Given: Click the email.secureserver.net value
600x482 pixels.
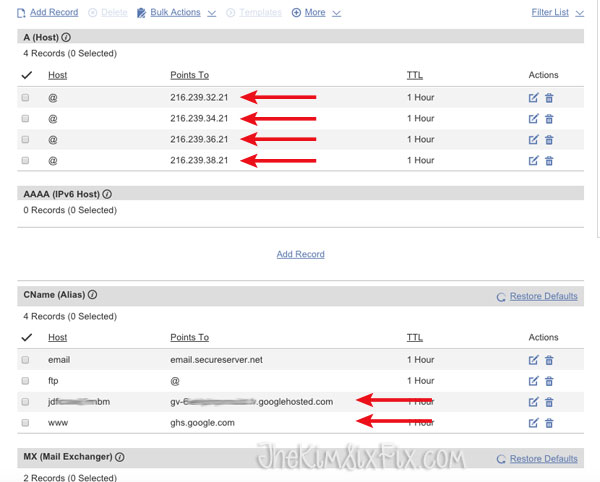Looking at the screenshot, I should click(217, 360).
